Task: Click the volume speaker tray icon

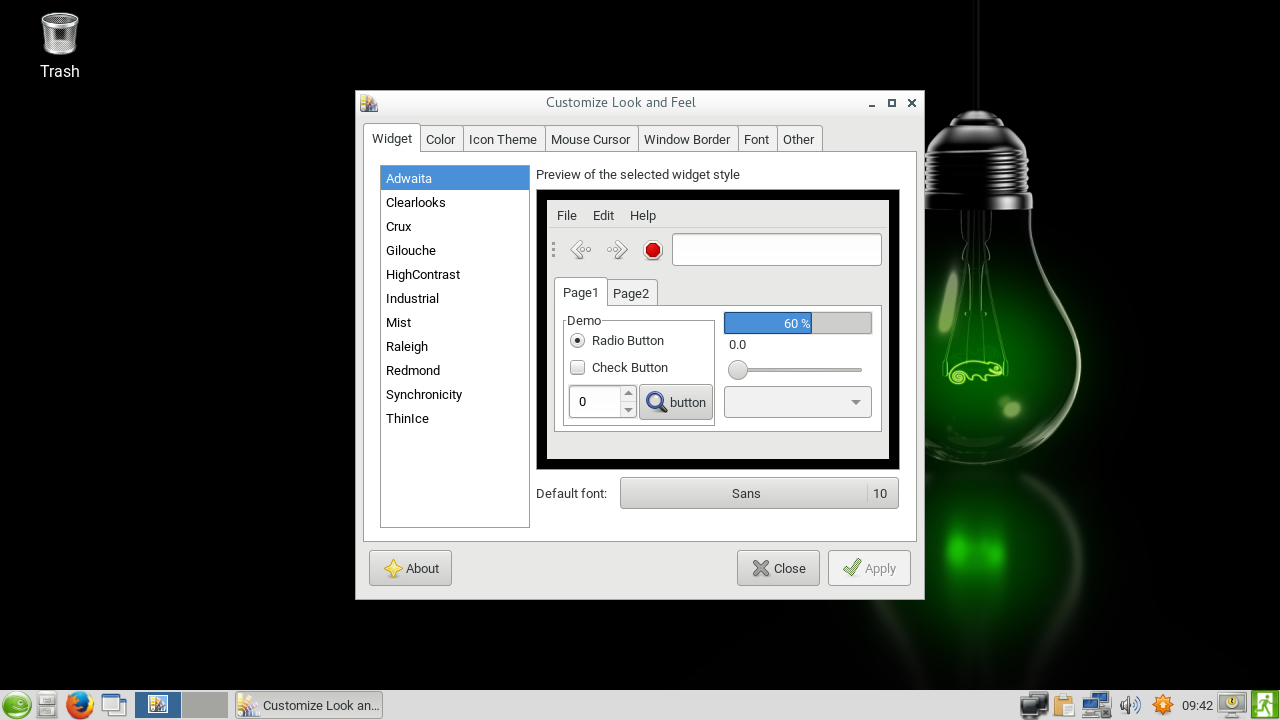Action: pyautogui.click(x=1130, y=705)
